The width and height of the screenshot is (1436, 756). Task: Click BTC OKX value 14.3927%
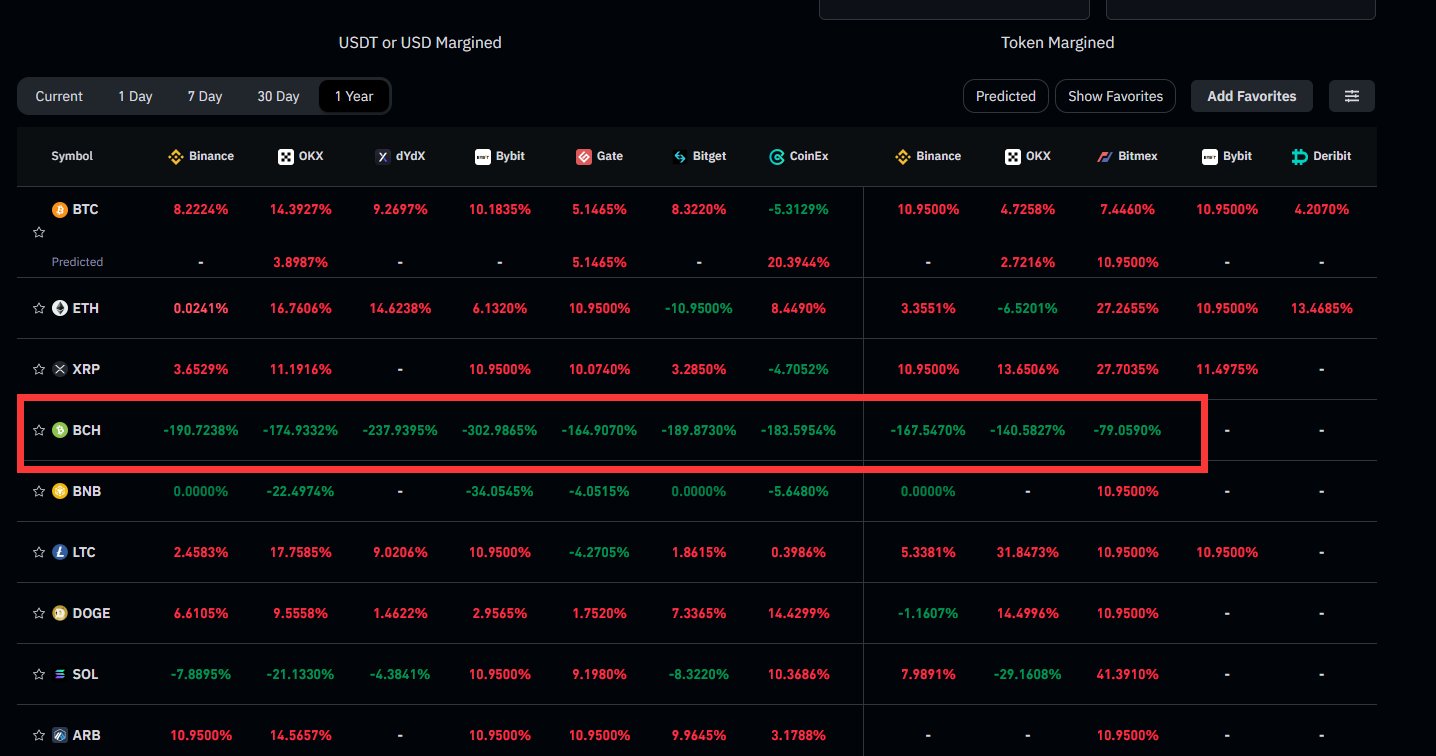[300, 210]
